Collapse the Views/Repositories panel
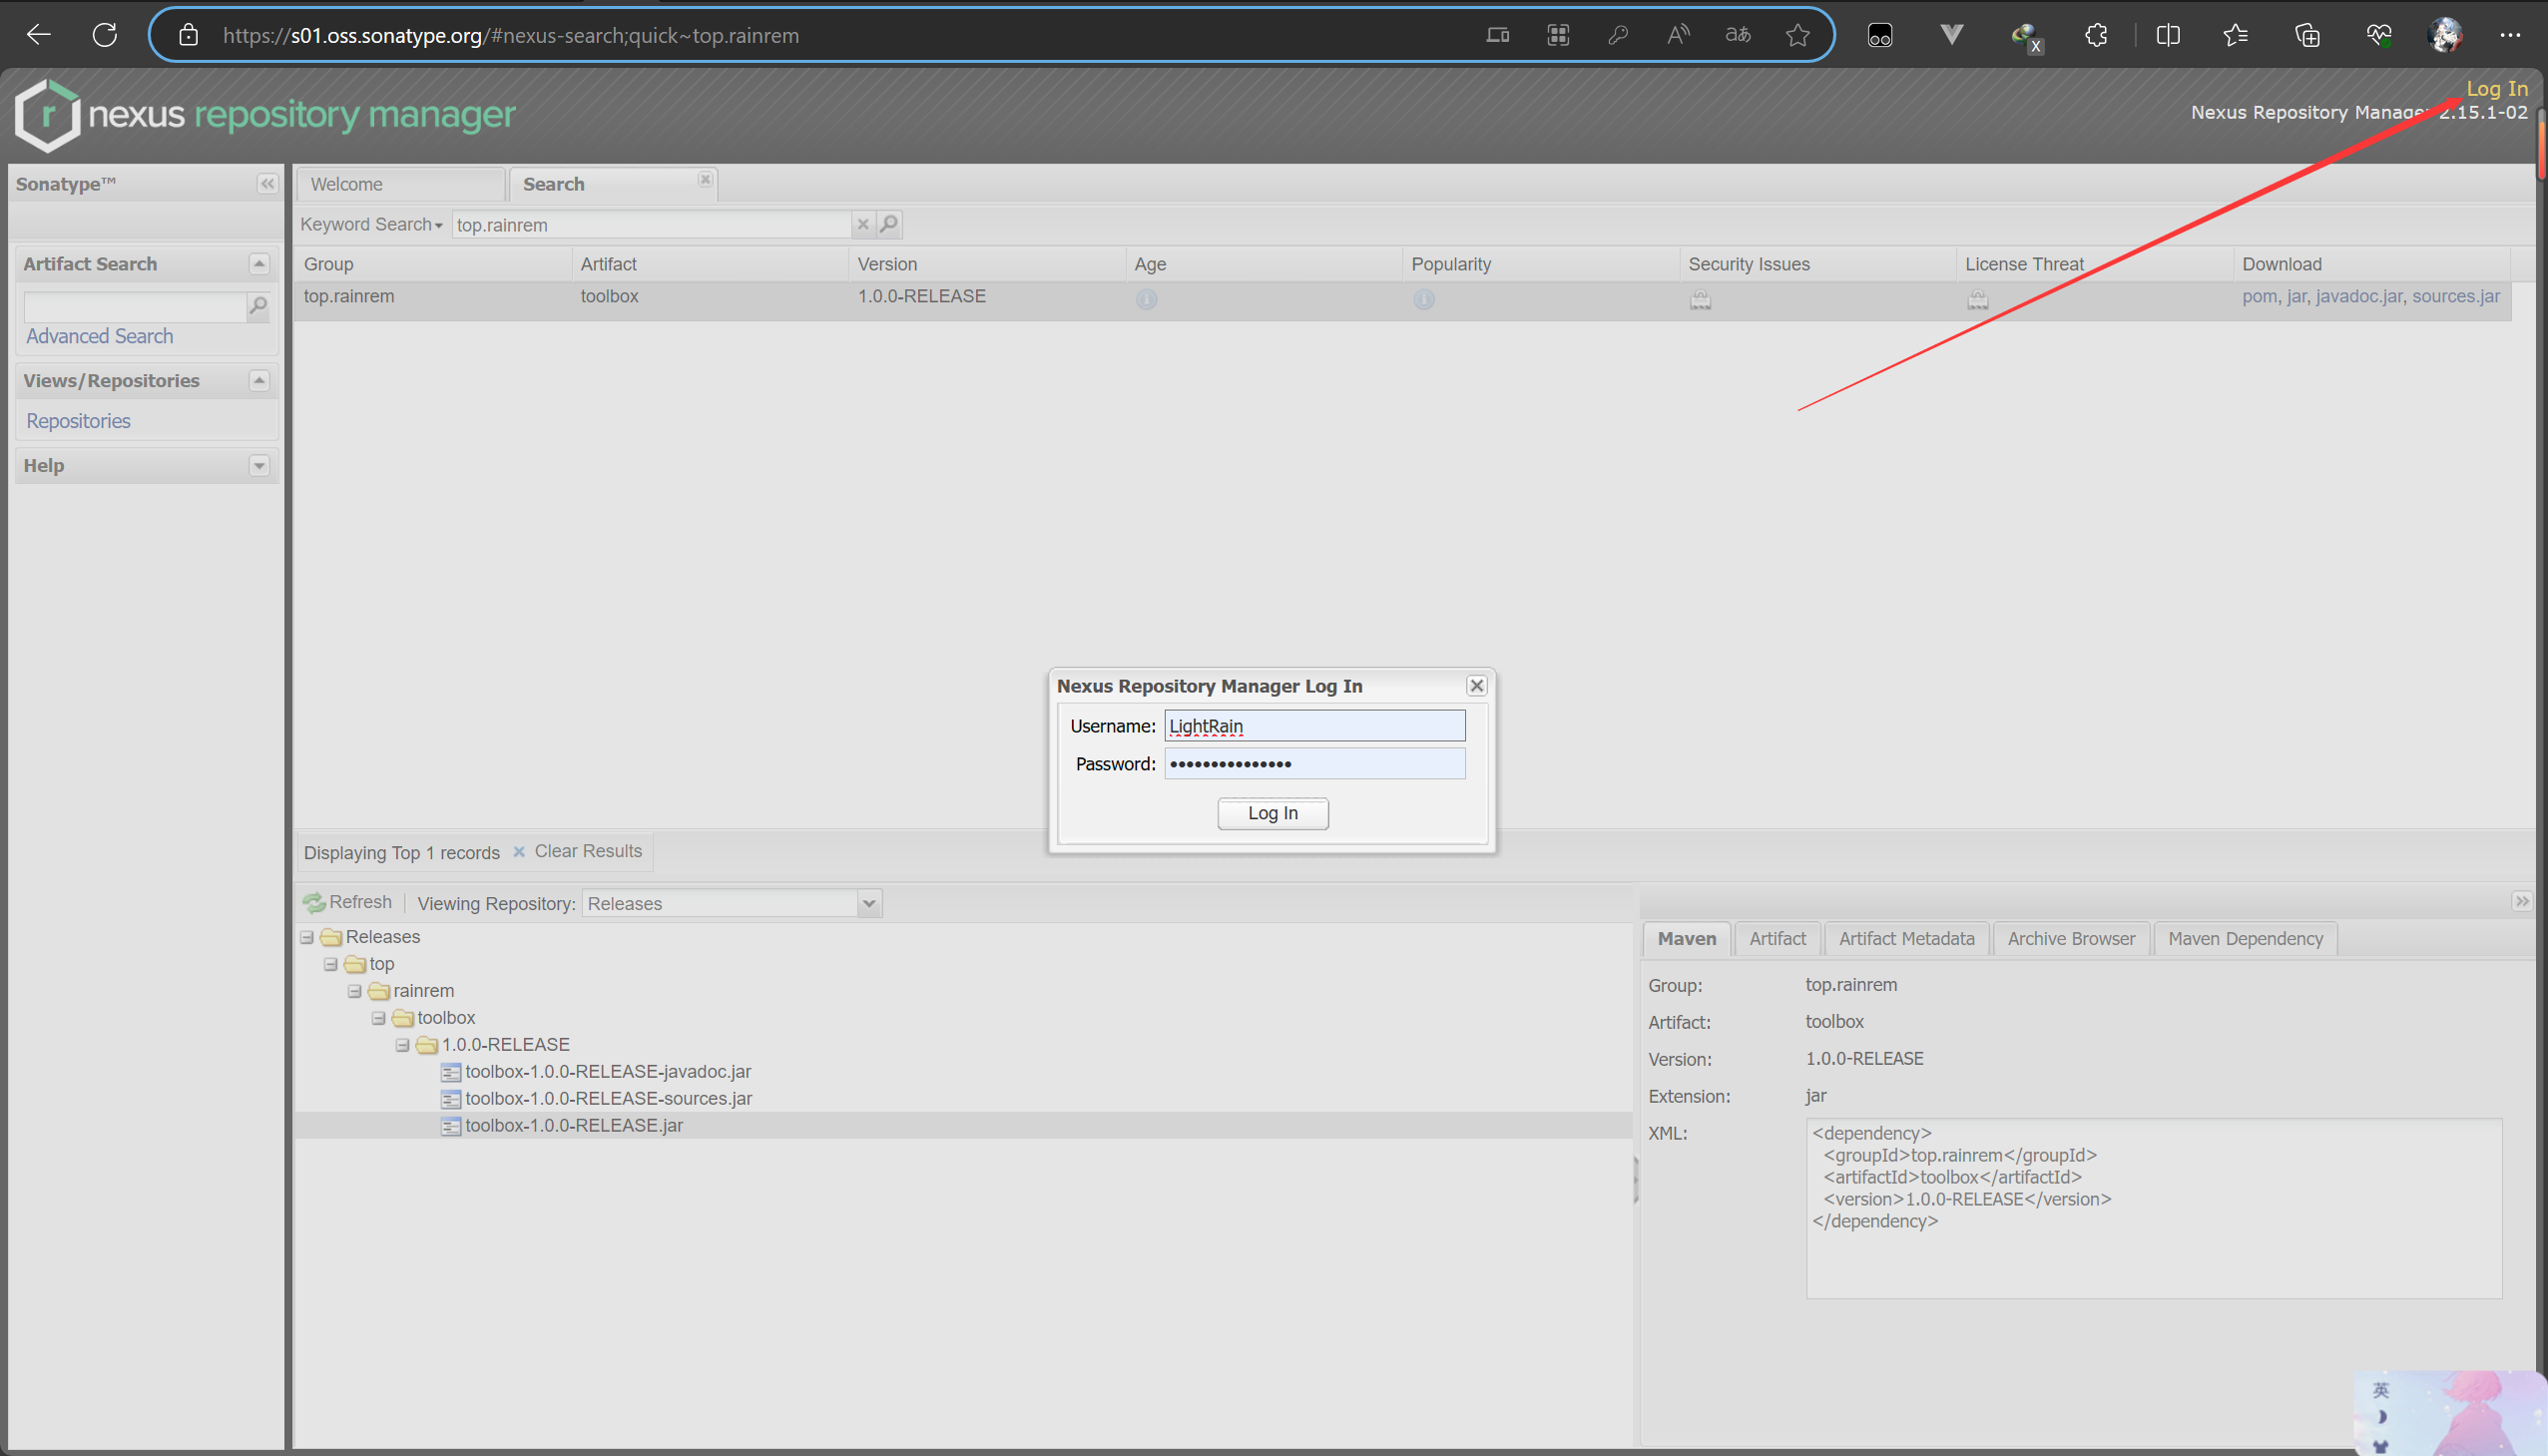The image size is (2548, 1456). pyautogui.click(x=259, y=381)
